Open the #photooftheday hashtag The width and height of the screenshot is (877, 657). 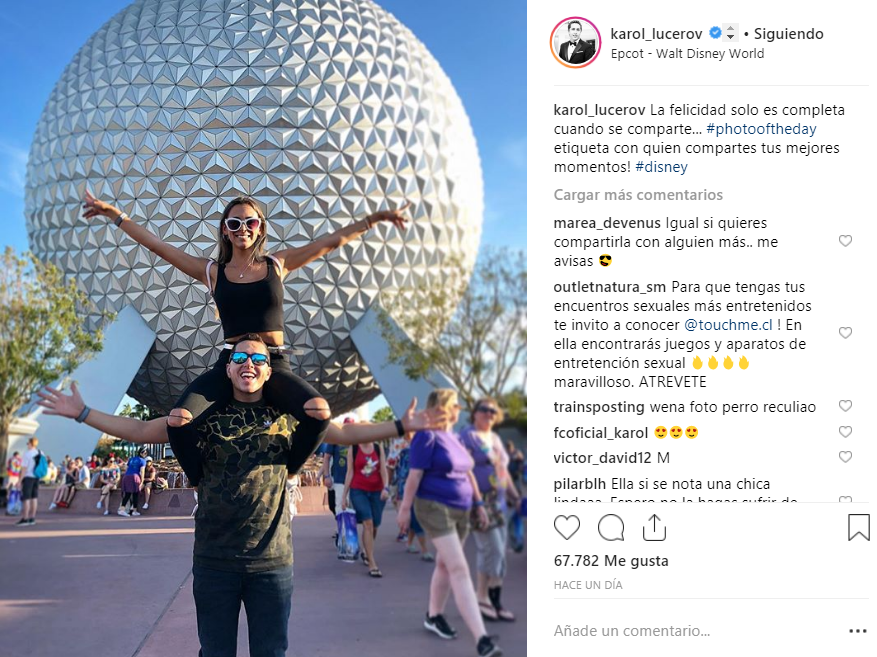(761, 129)
